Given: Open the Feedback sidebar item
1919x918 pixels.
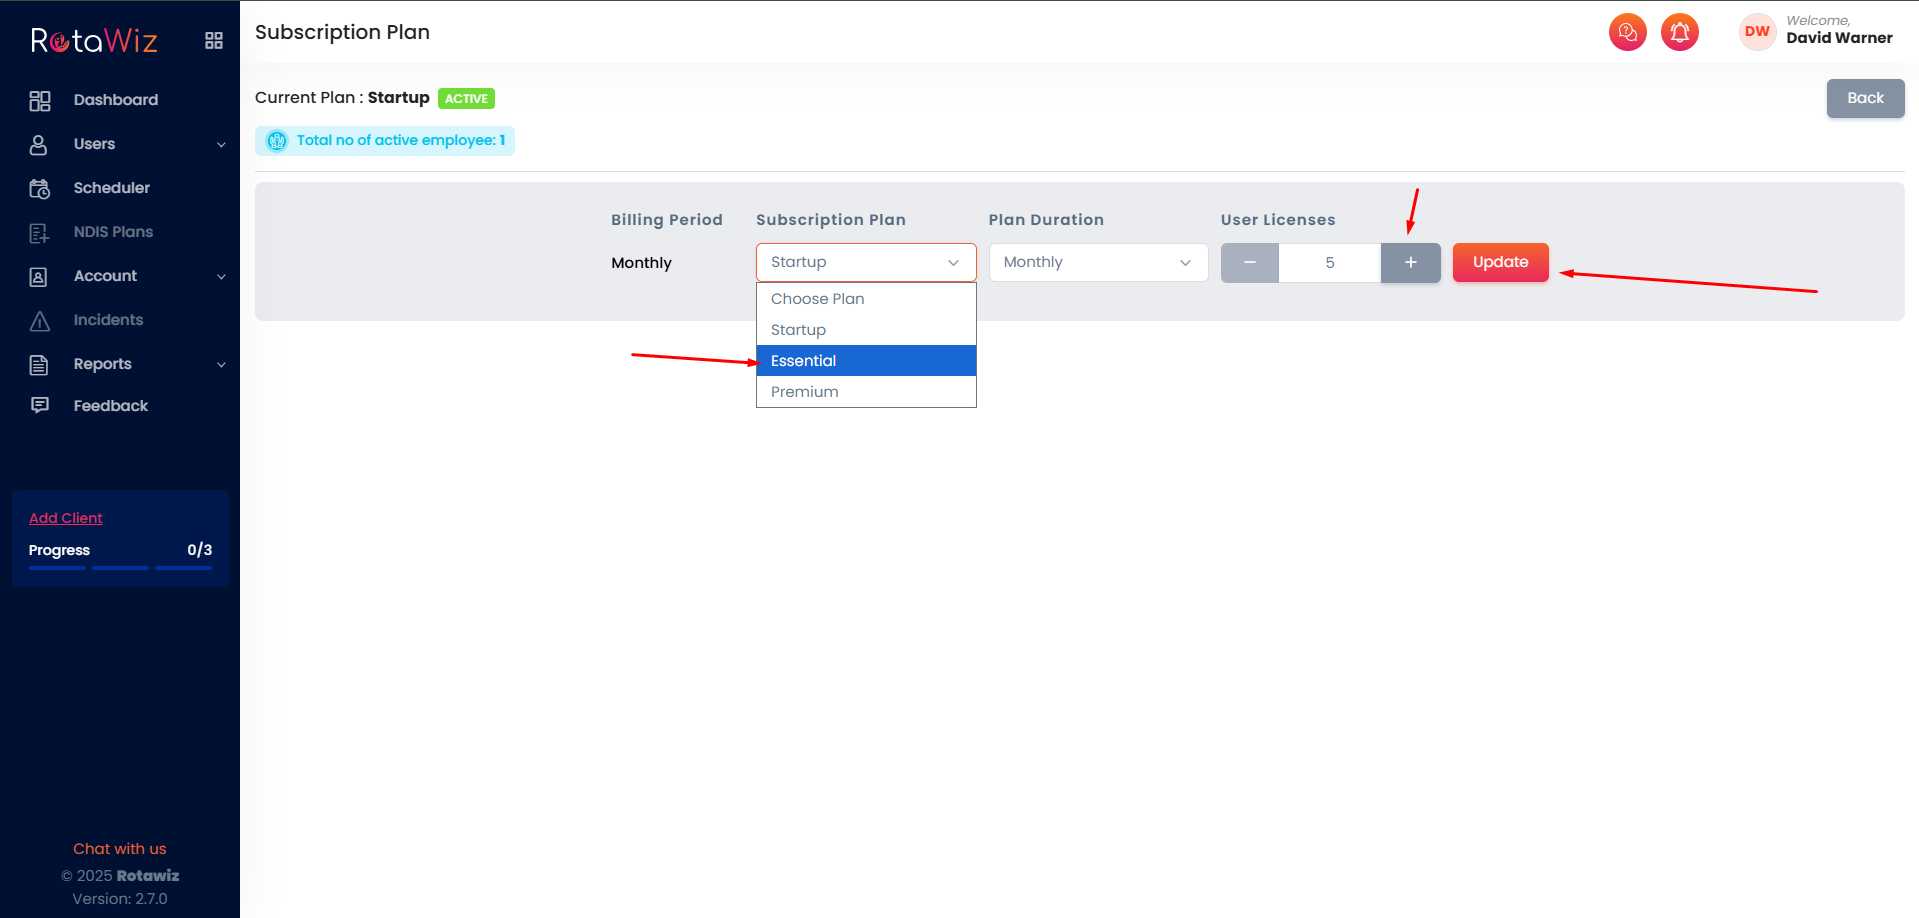Looking at the screenshot, I should (x=110, y=406).
